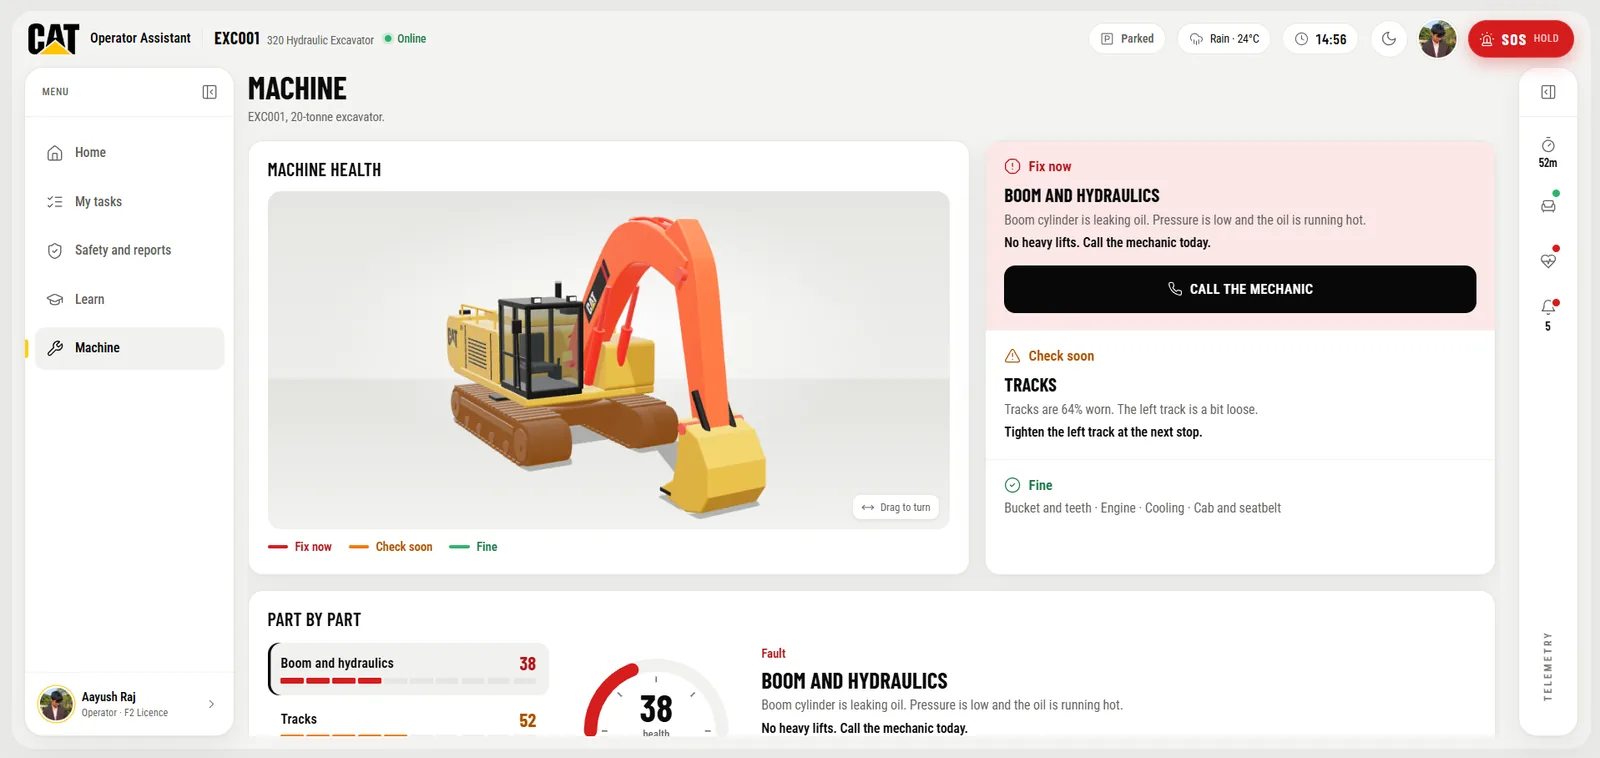Screen dimensions: 1600x758
Task: Click the chevron beside Aayush Raj
Action: click(211, 704)
